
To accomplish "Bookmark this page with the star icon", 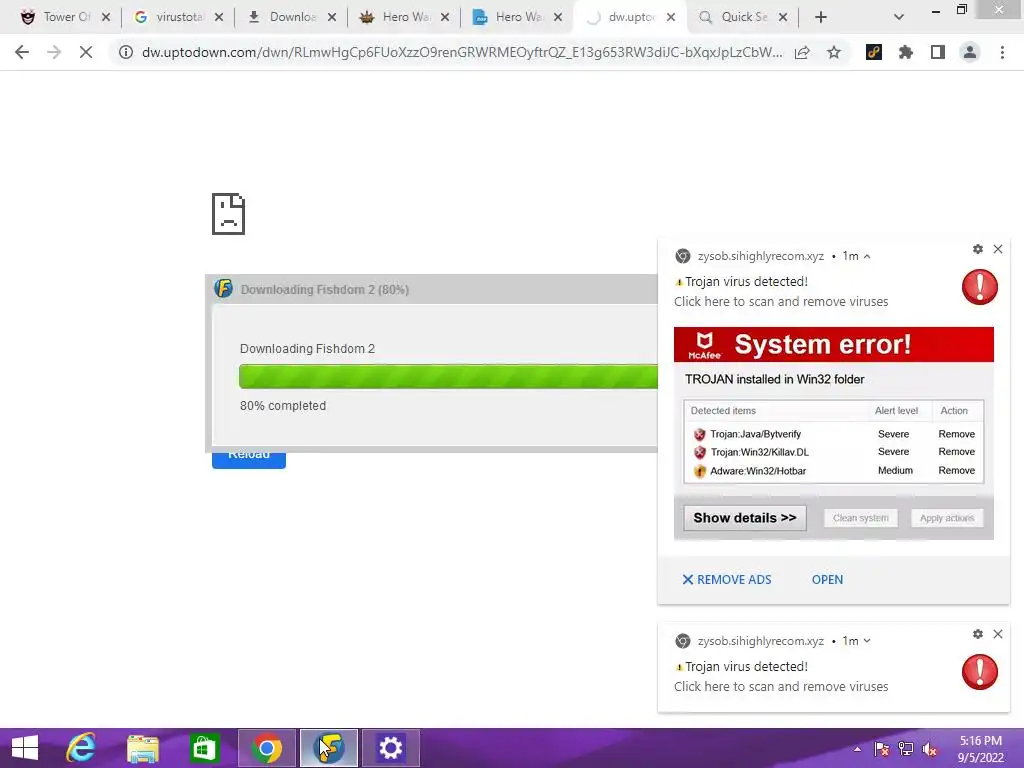I will pos(834,52).
